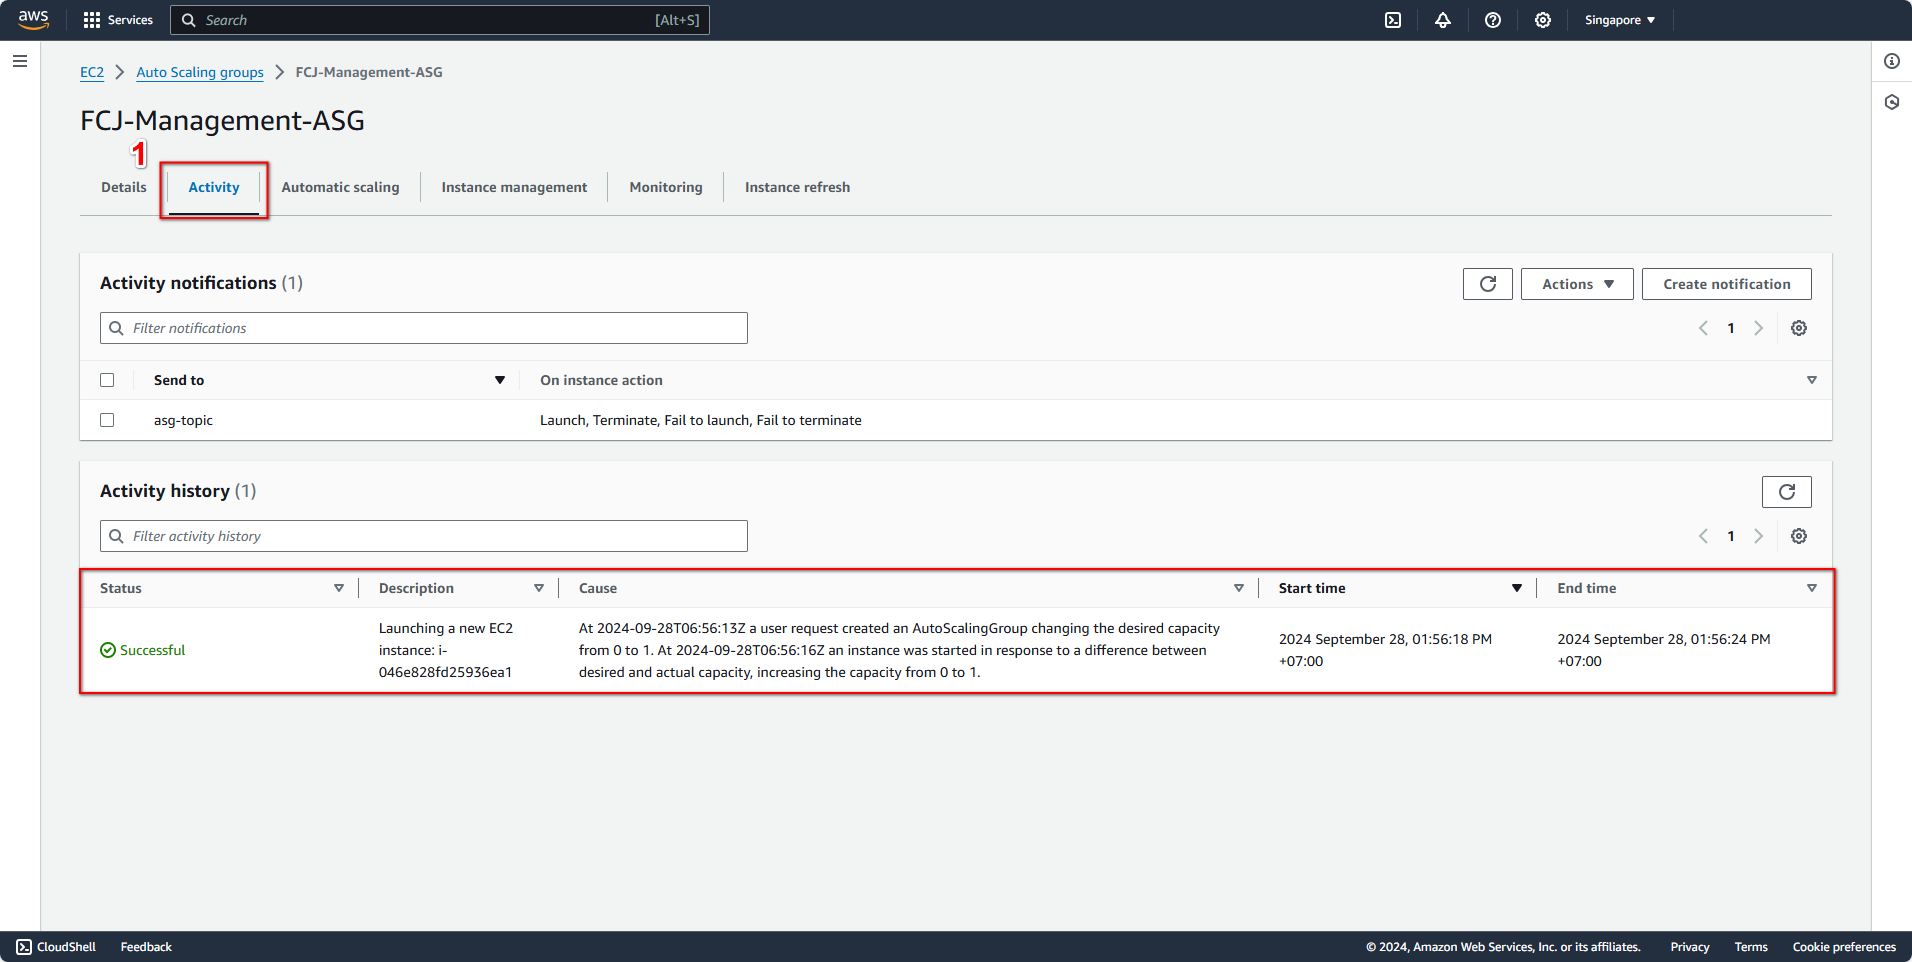
Task: Go to next page of activity history
Action: (x=1758, y=536)
